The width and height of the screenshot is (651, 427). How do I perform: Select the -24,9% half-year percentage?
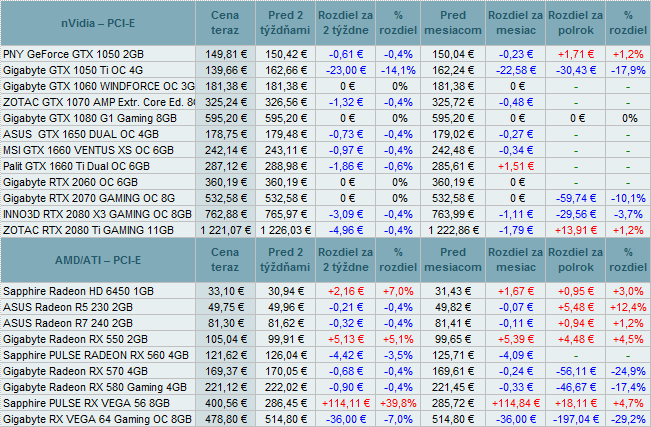pyautogui.click(x=628, y=371)
